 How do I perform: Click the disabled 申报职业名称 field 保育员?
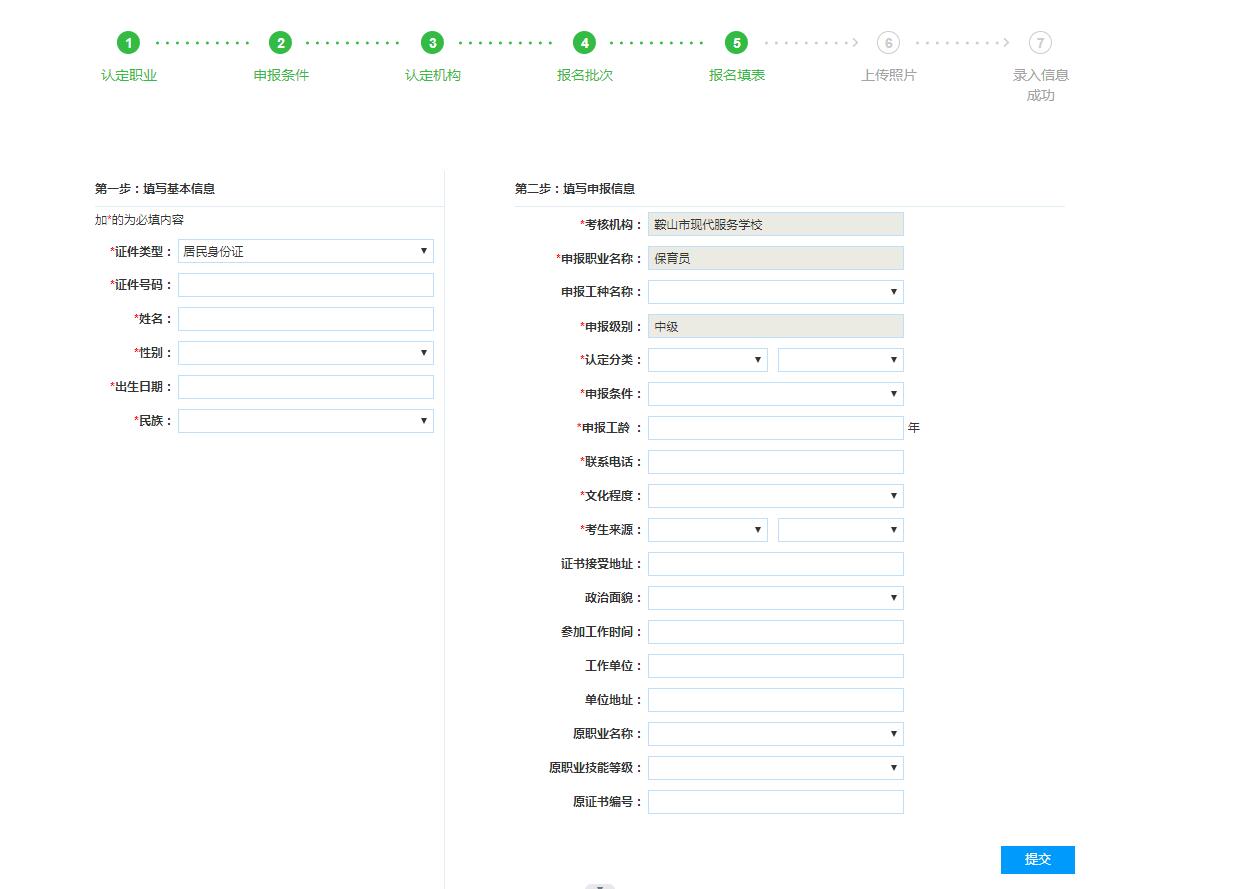click(x=776, y=258)
